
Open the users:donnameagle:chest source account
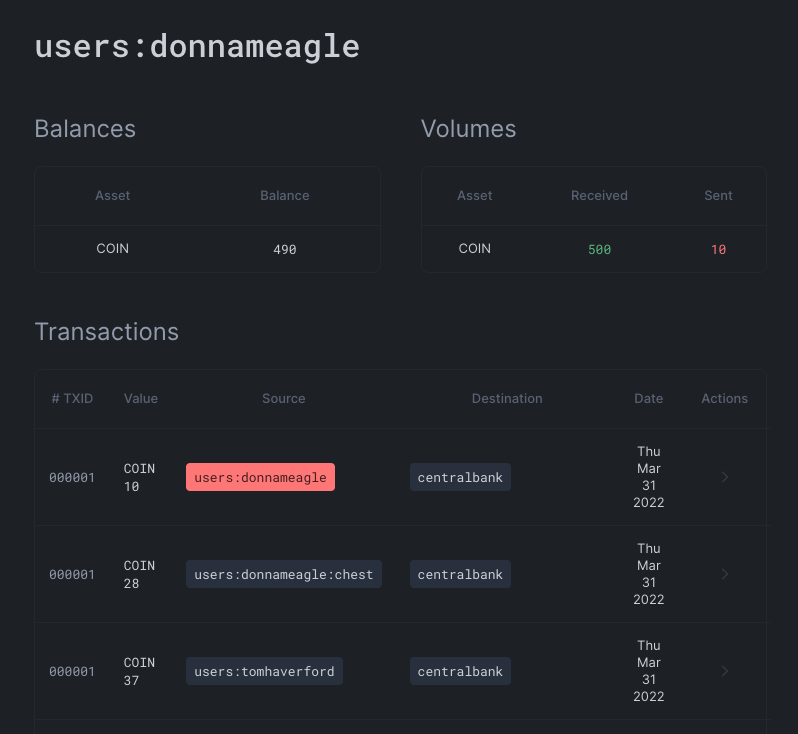coord(283,575)
